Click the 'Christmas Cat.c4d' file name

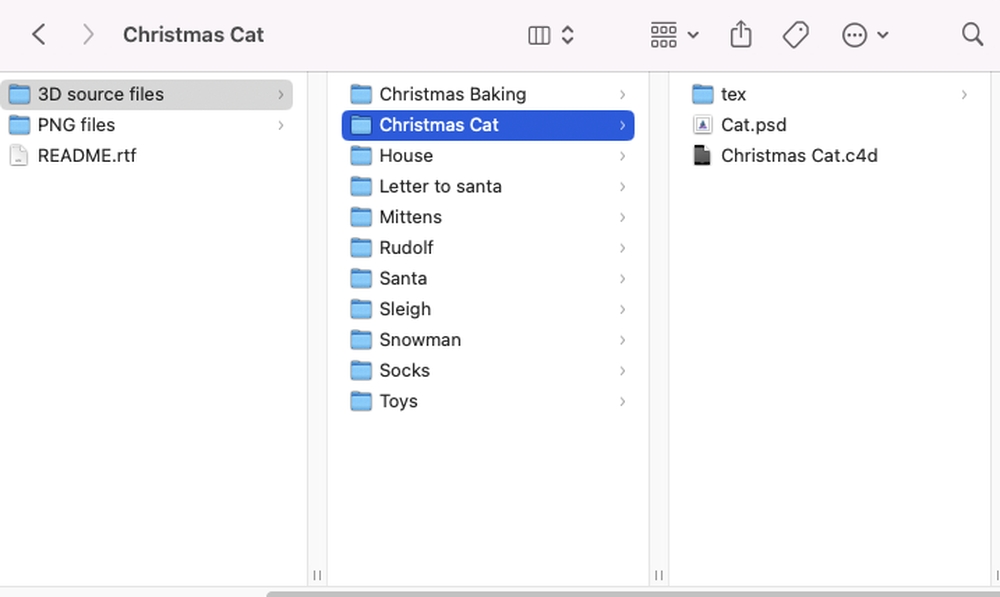click(799, 156)
